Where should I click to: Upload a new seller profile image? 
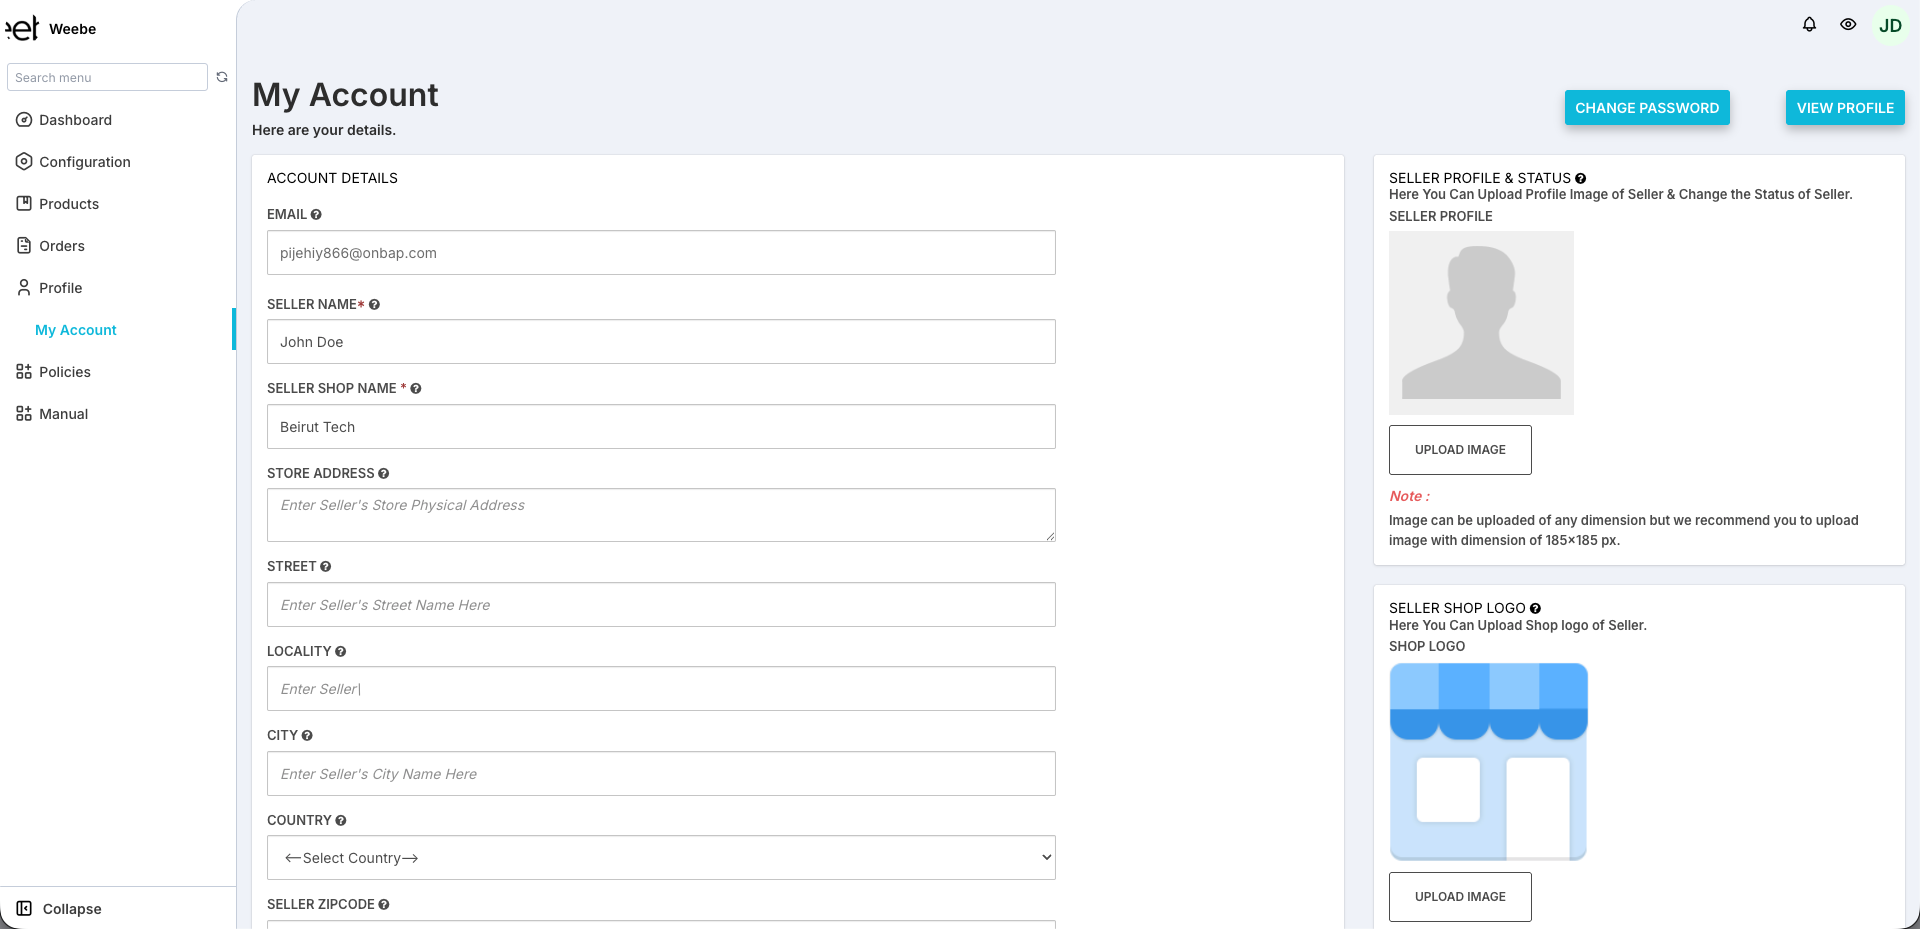click(x=1459, y=450)
